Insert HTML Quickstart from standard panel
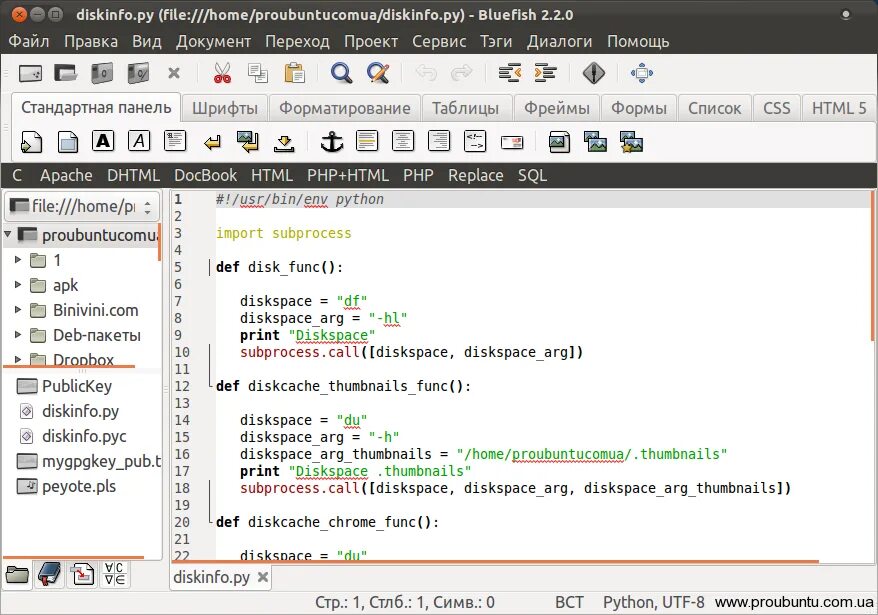878x615 pixels. [x=31, y=142]
